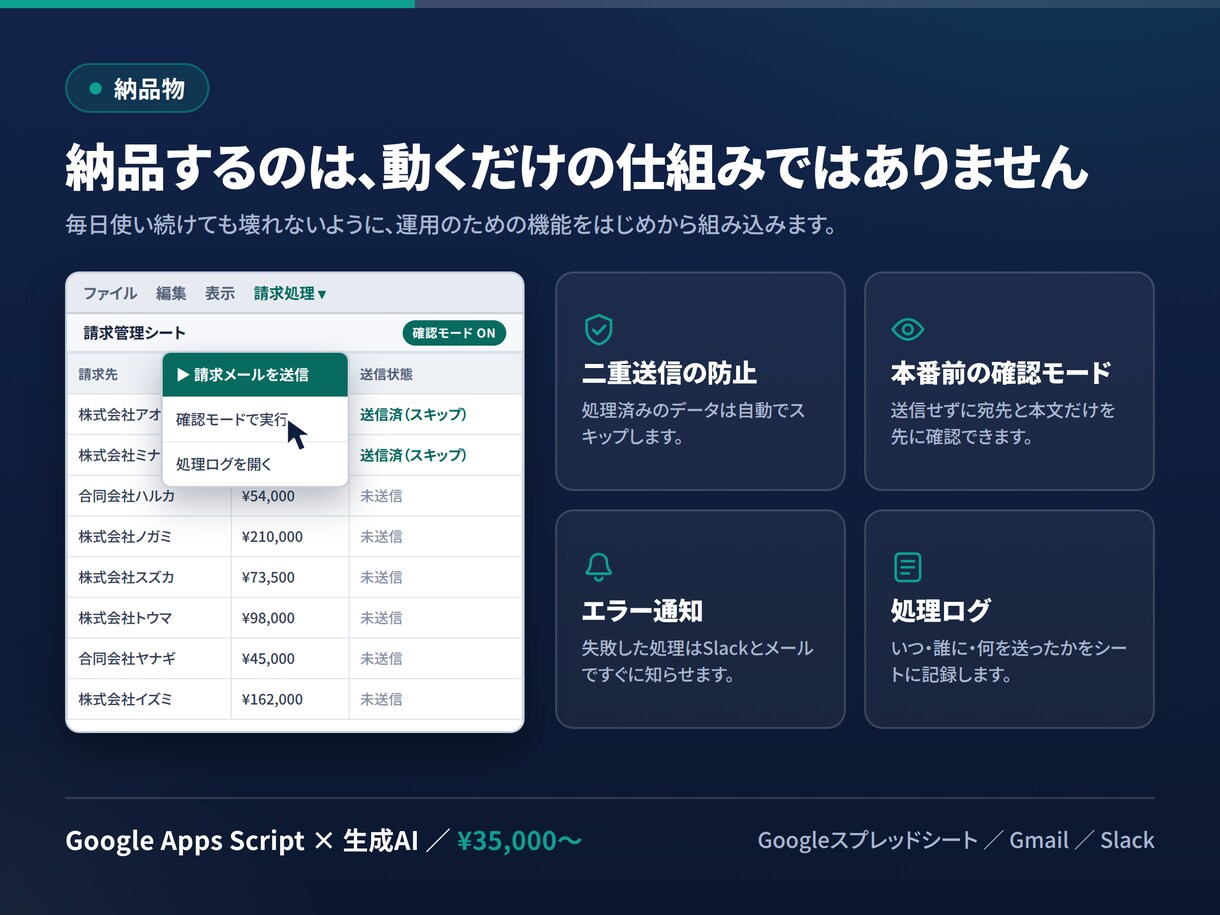Click the shield checkmark icon for 二重送信の防止
The image size is (1220, 915).
tap(598, 329)
